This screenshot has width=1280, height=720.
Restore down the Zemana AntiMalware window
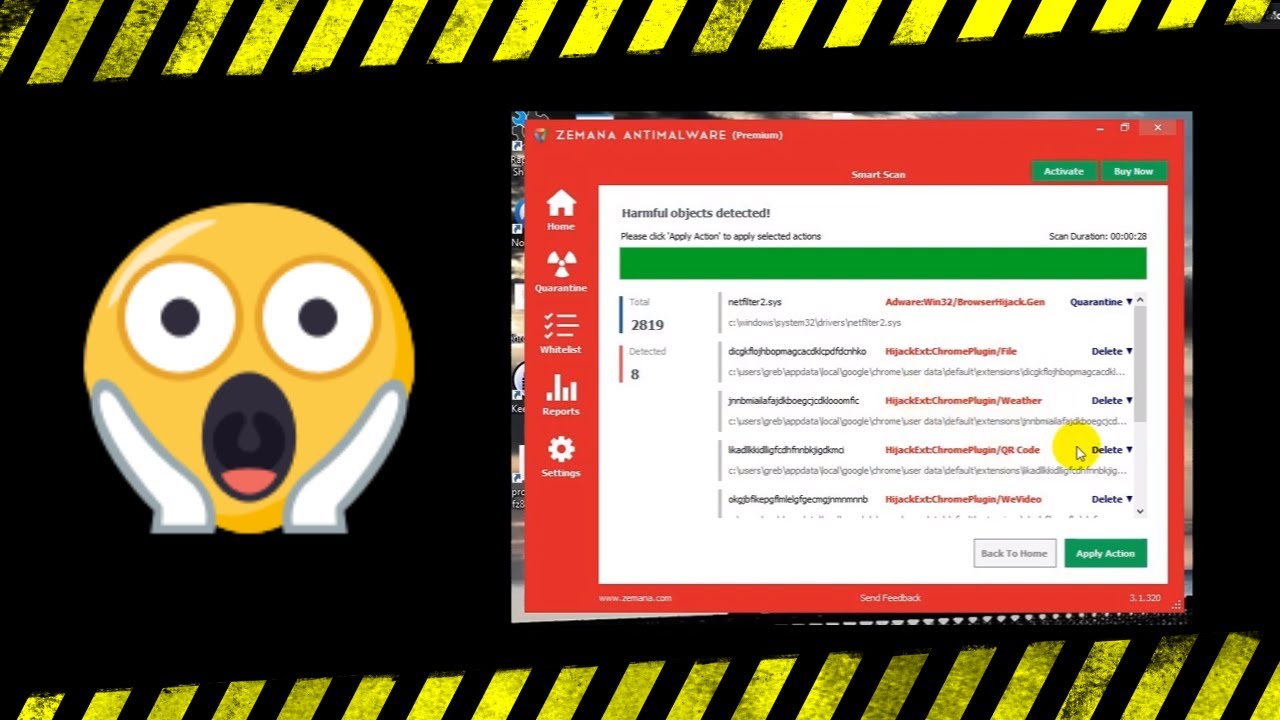tap(1125, 128)
